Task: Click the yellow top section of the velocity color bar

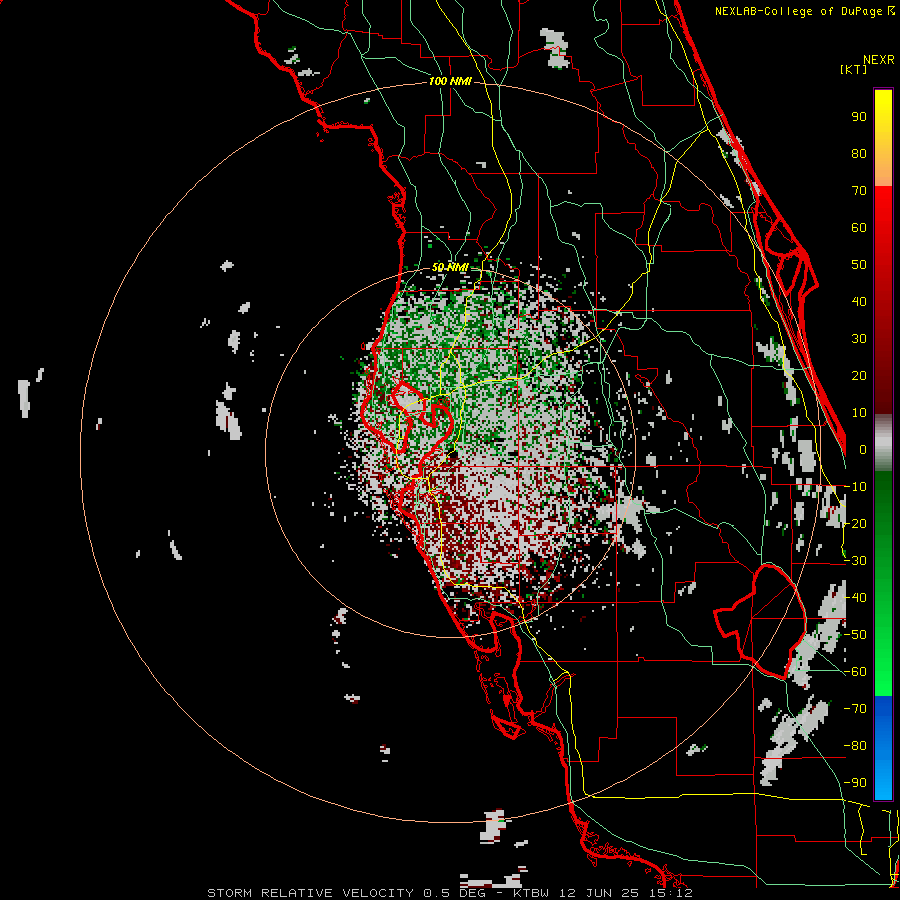Action: 883,138
